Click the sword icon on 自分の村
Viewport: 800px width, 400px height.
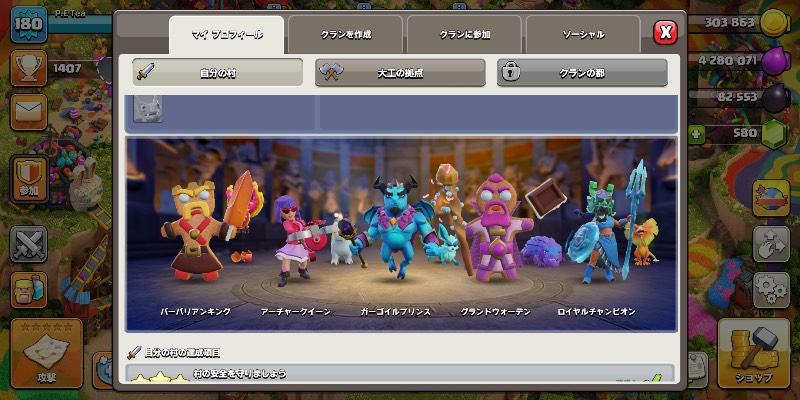pyautogui.click(x=145, y=72)
